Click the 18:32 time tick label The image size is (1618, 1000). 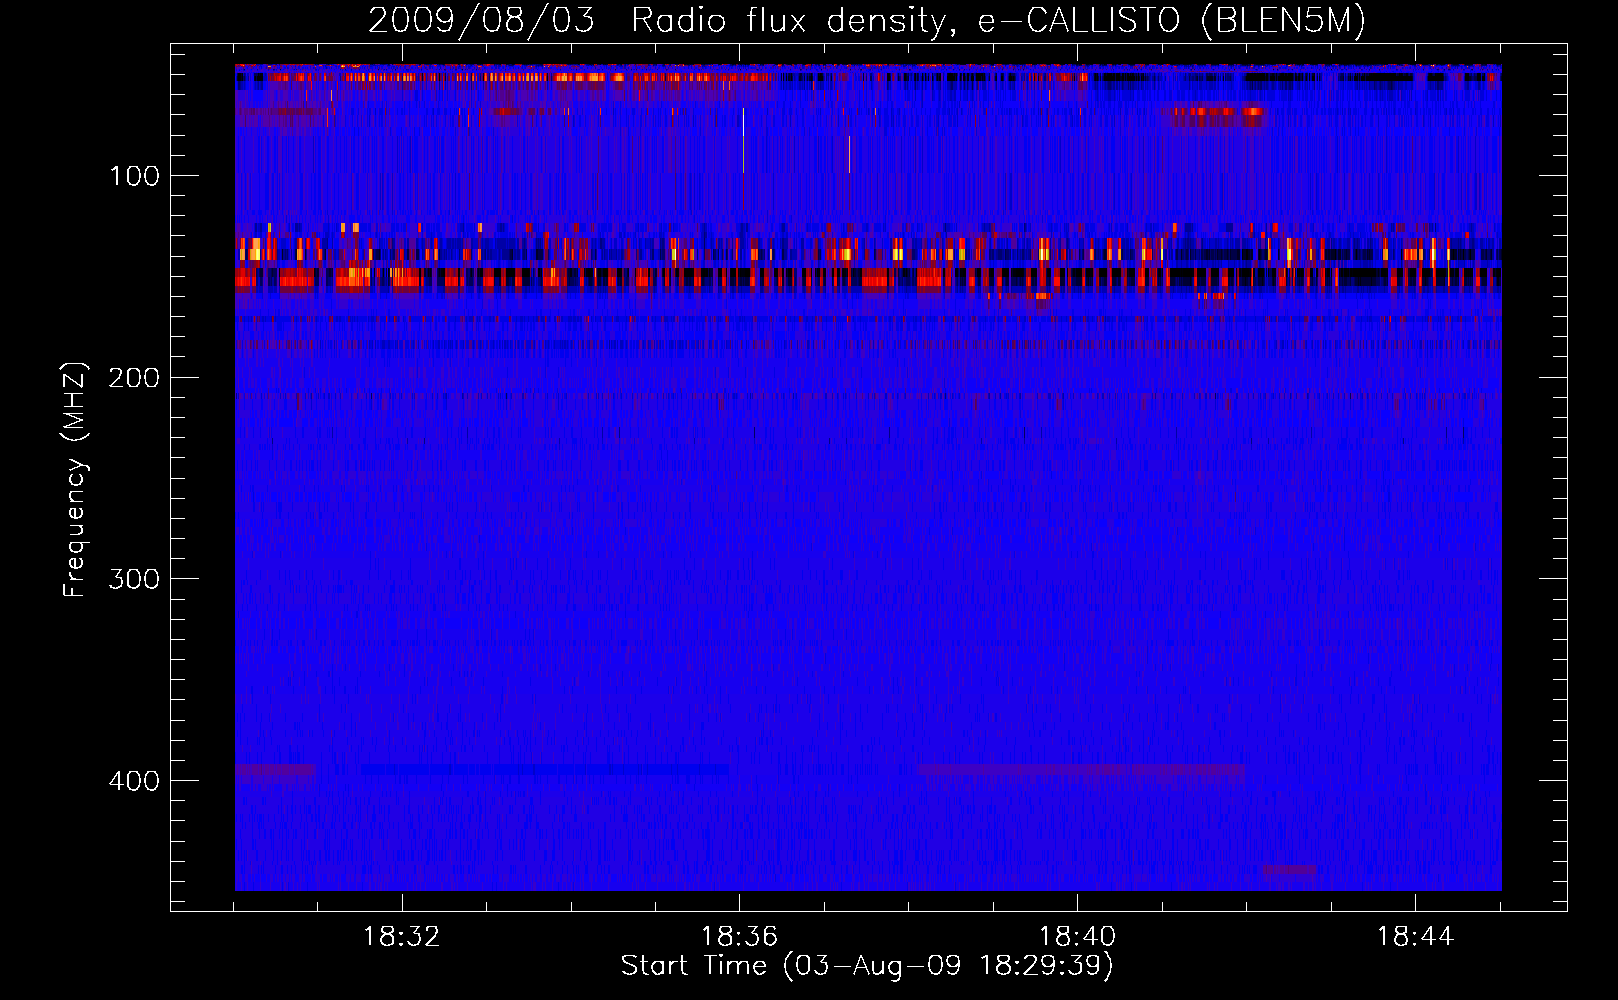click(401, 936)
